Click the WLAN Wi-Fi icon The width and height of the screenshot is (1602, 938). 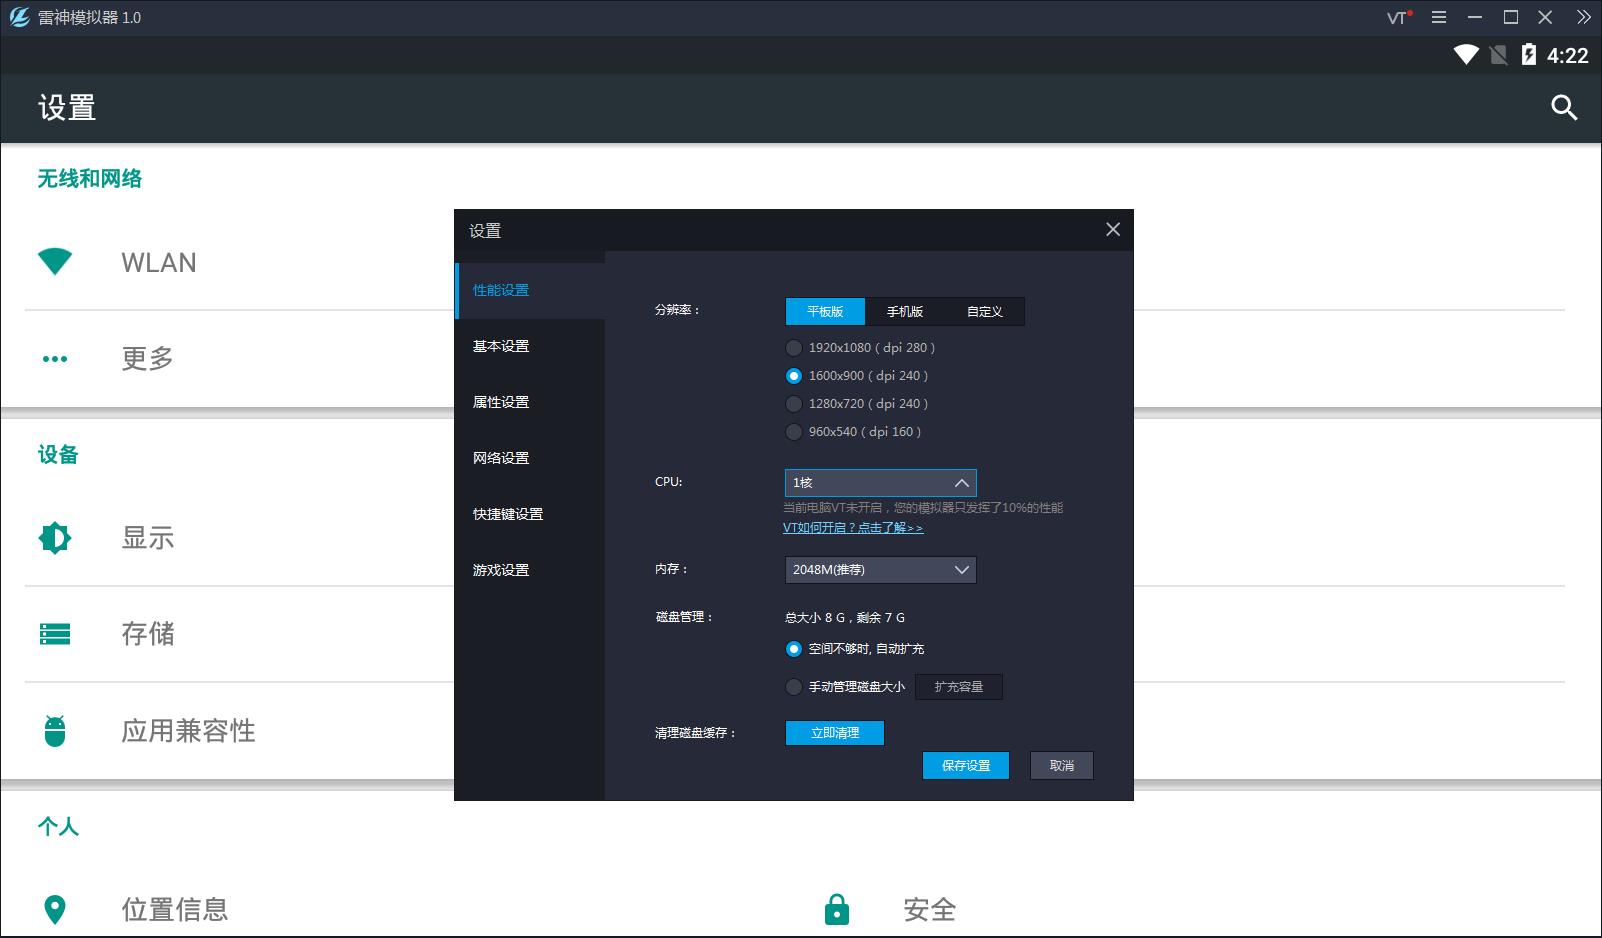coord(55,262)
